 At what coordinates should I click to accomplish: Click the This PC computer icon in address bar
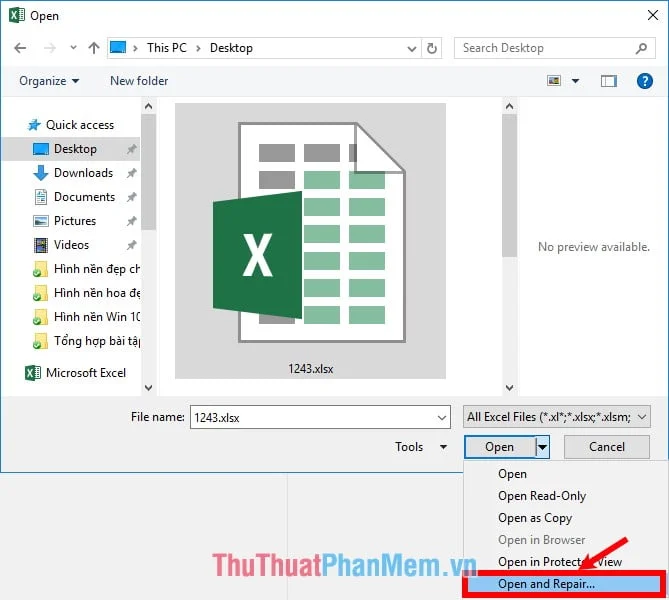(118, 47)
